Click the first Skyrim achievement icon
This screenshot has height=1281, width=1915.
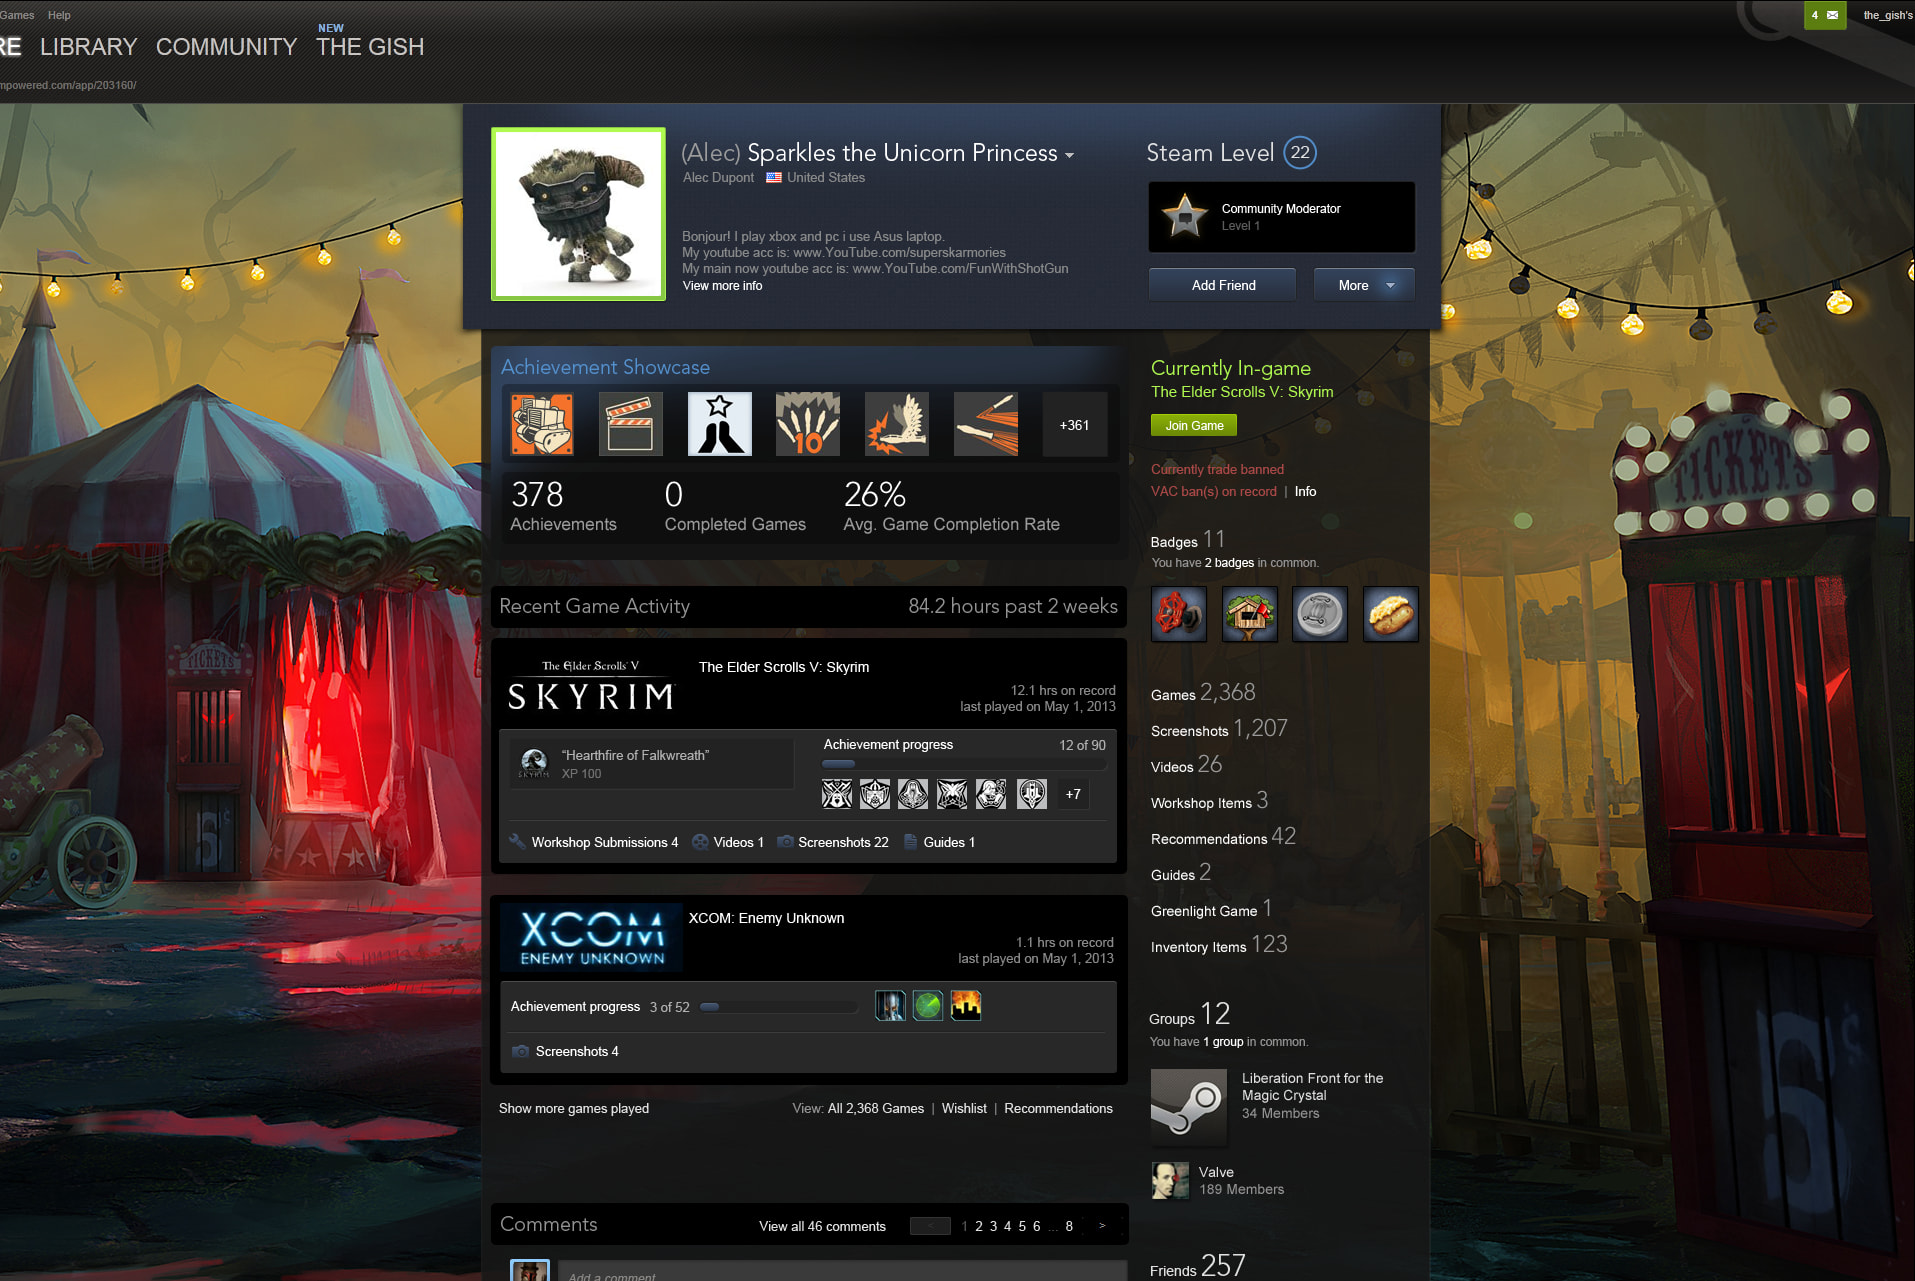coord(837,794)
